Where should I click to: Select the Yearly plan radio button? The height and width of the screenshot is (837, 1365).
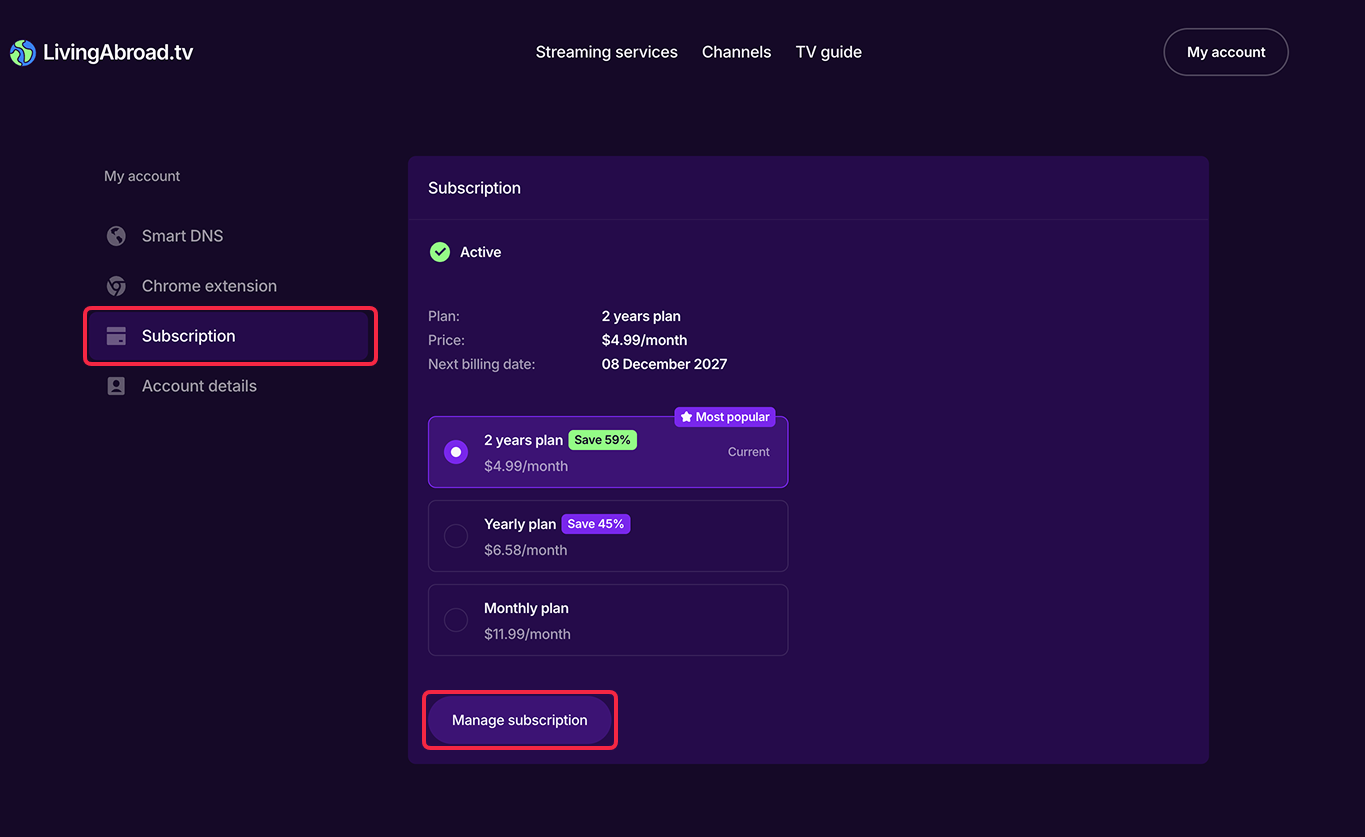pos(456,536)
